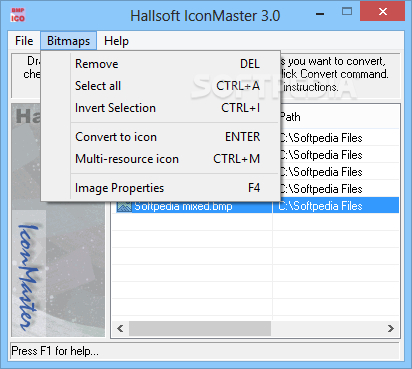The height and width of the screenshot is (369, 412).
Task: Open the File menu
Action: click(x=24, y=41)
